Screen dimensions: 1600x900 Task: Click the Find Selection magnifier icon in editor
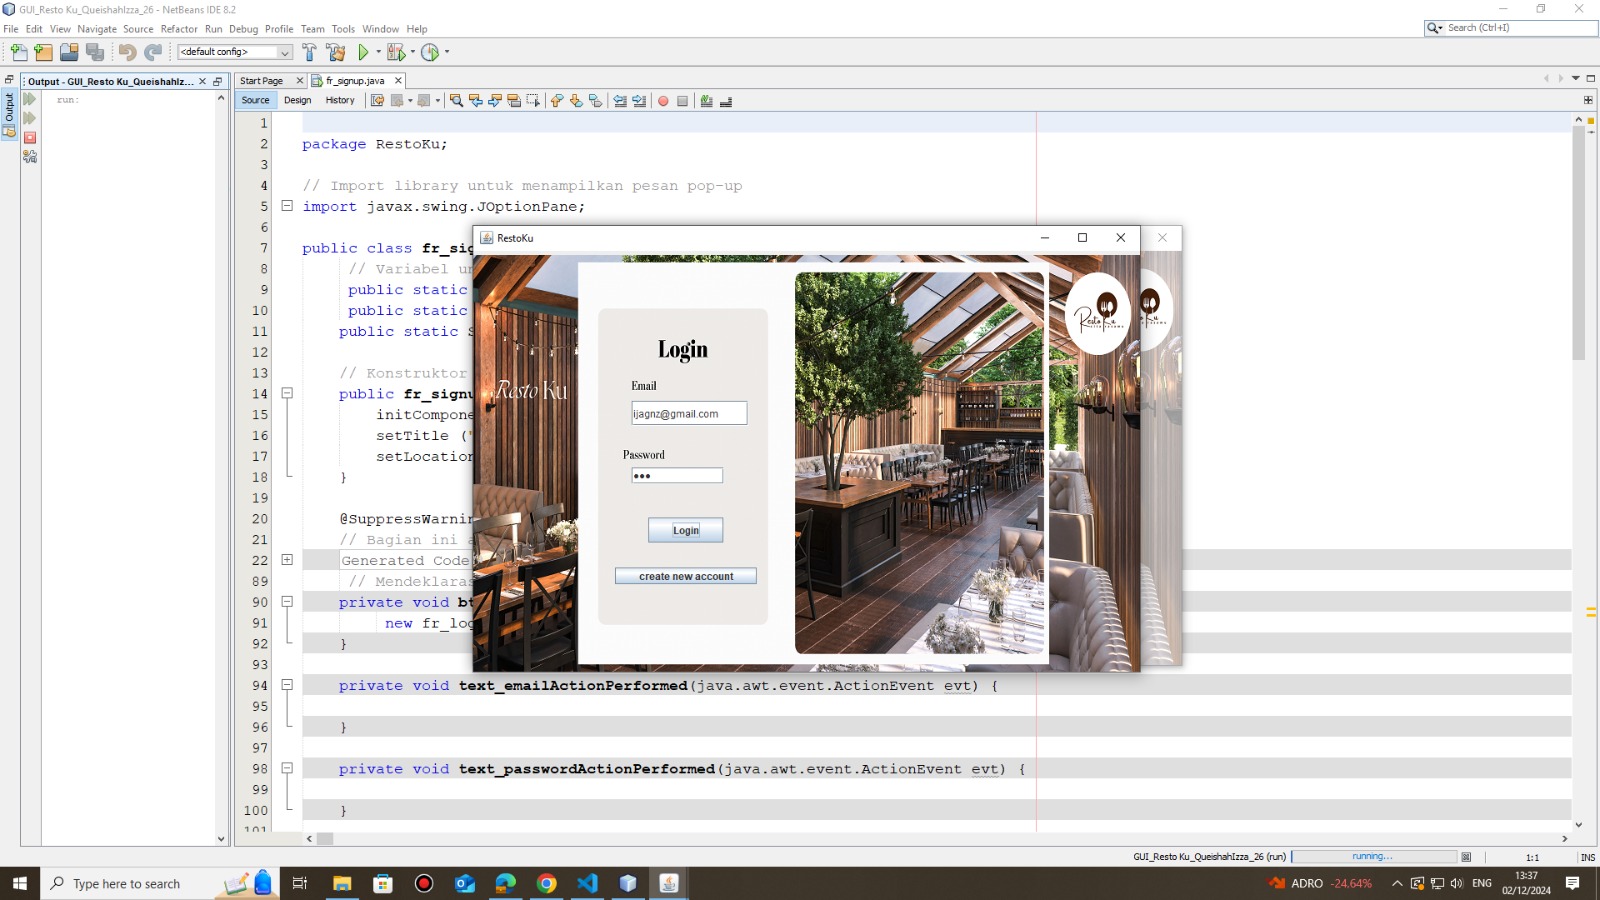pos(456,101)
